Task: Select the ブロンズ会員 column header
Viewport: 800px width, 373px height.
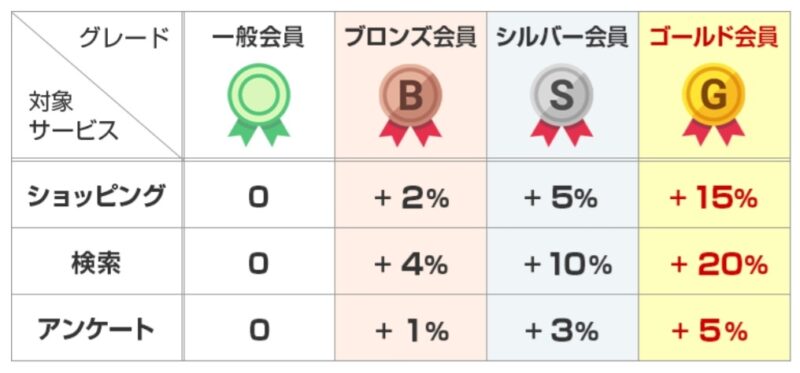Action: coord(411,38)
